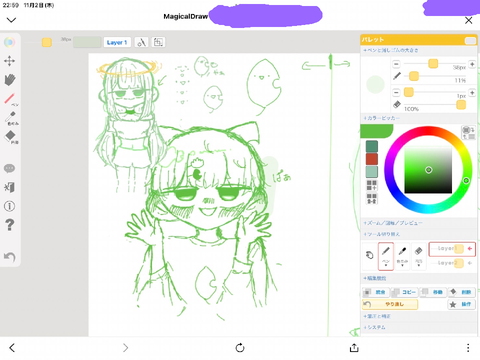
Task: Adjust the 11% pen opacity slider
Action: (x=414, y=76)
